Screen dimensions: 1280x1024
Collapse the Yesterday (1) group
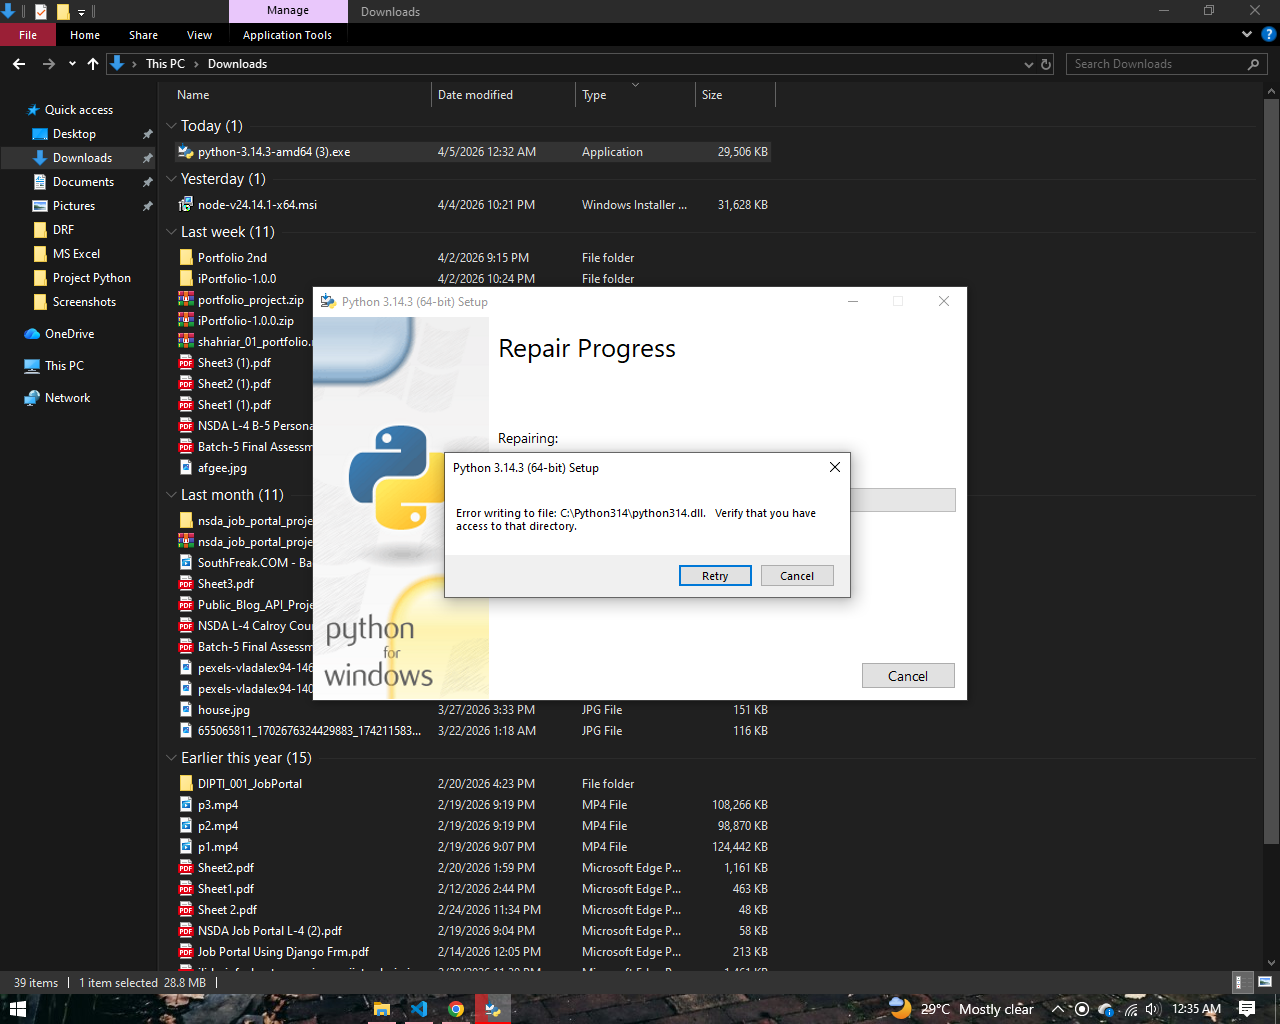(171, 179)
